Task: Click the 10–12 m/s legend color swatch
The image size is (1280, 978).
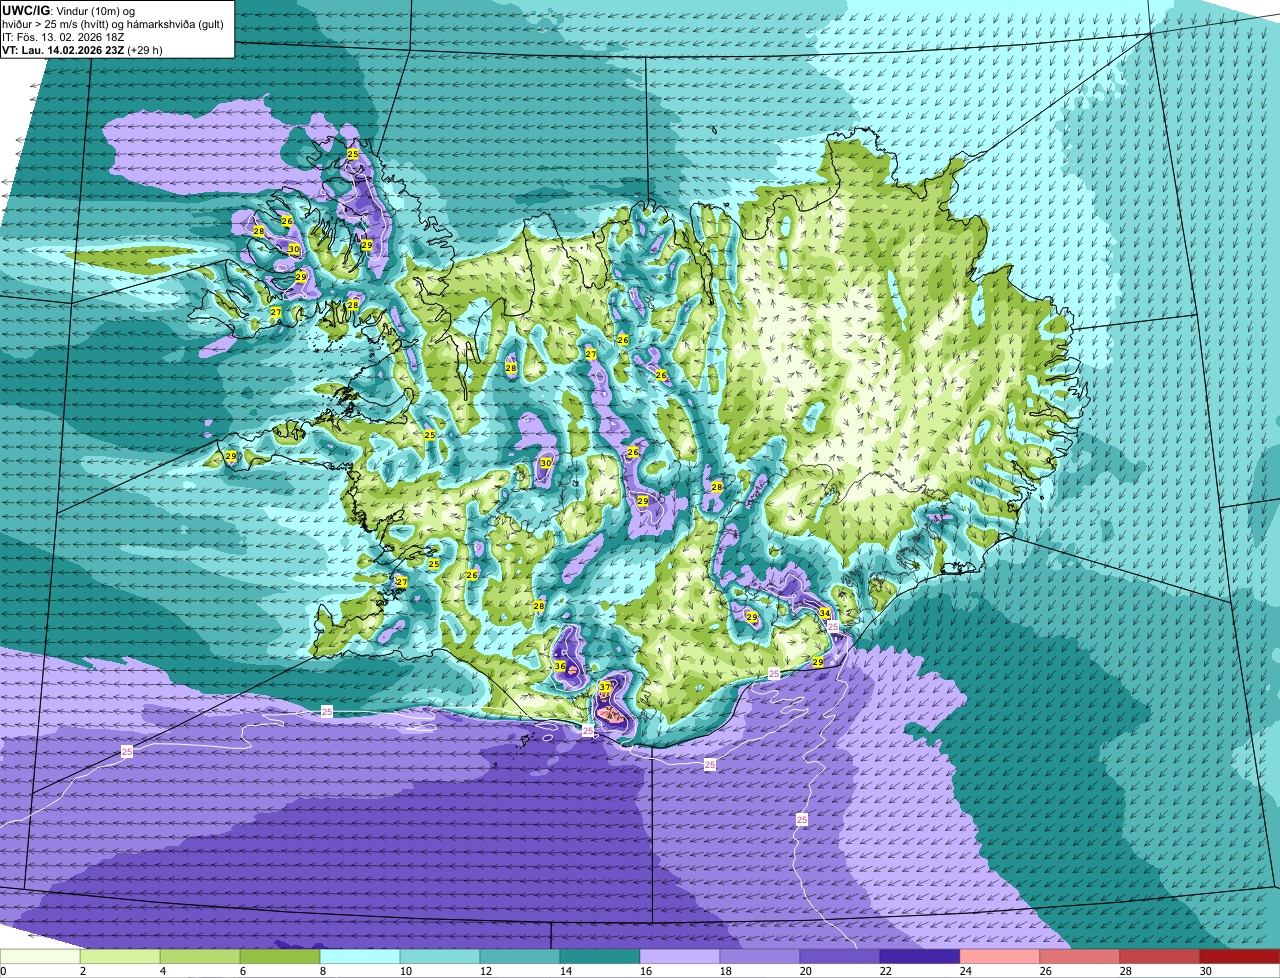Action: [x=440, y=956]
